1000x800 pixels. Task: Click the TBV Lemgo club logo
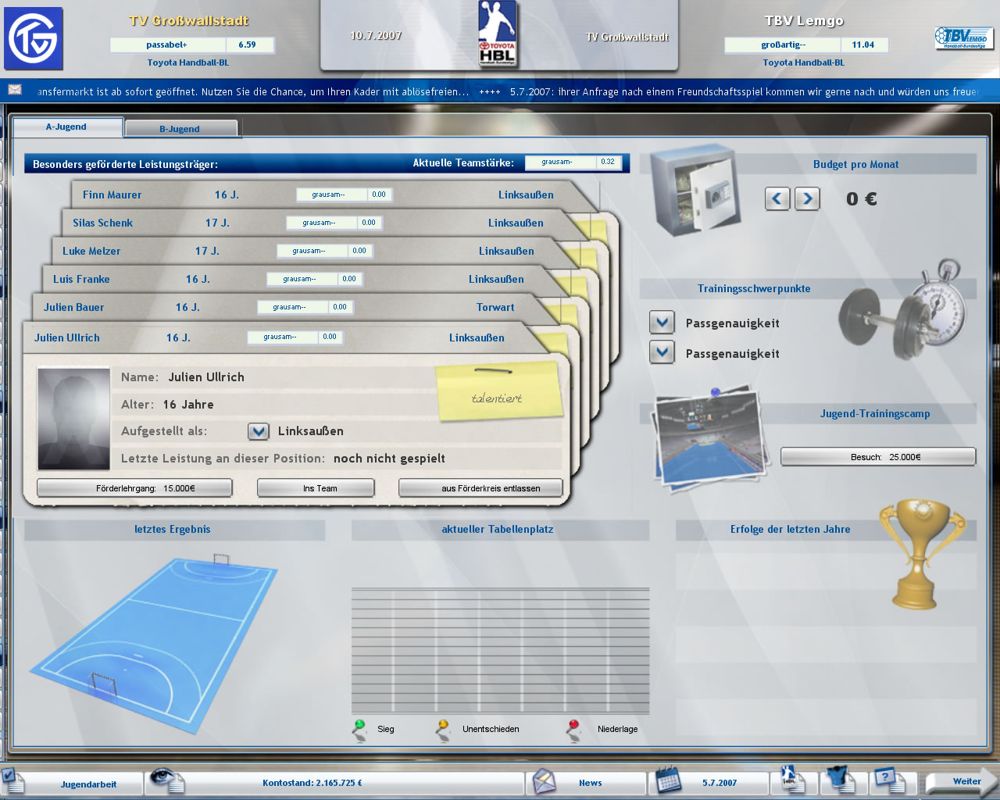click(x=963, y=38)
